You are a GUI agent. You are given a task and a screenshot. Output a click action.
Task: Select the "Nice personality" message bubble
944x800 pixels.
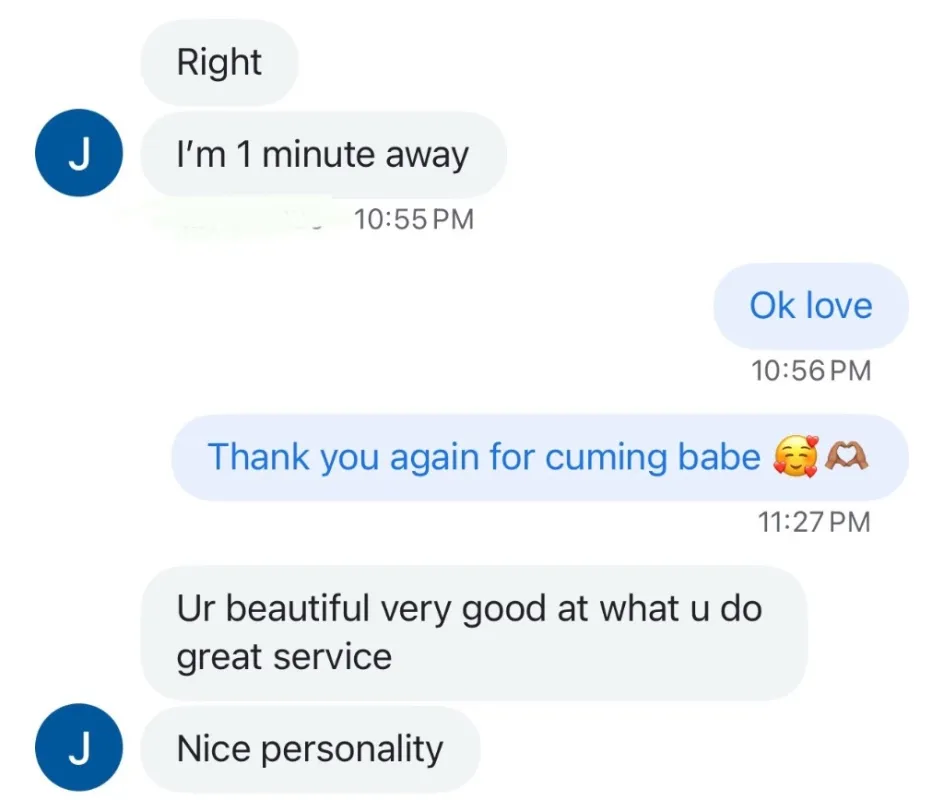(x=310, y=750)
